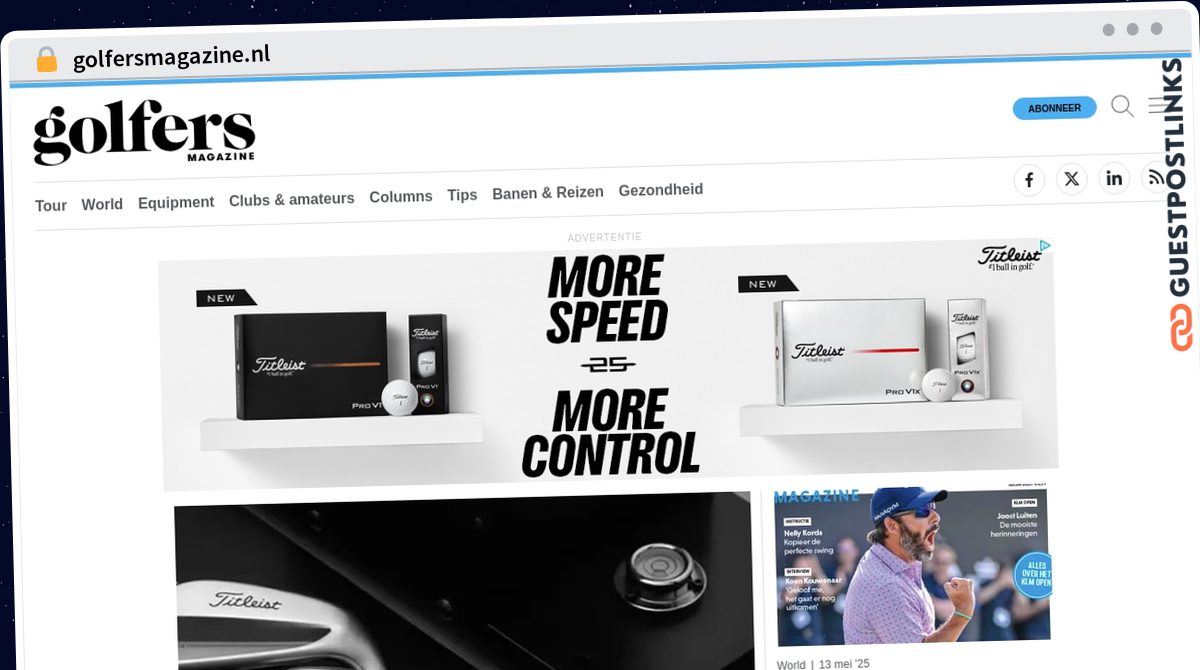Open the X (Twitter) profile icon
Screen dimensions: 1200x670
1072,179
